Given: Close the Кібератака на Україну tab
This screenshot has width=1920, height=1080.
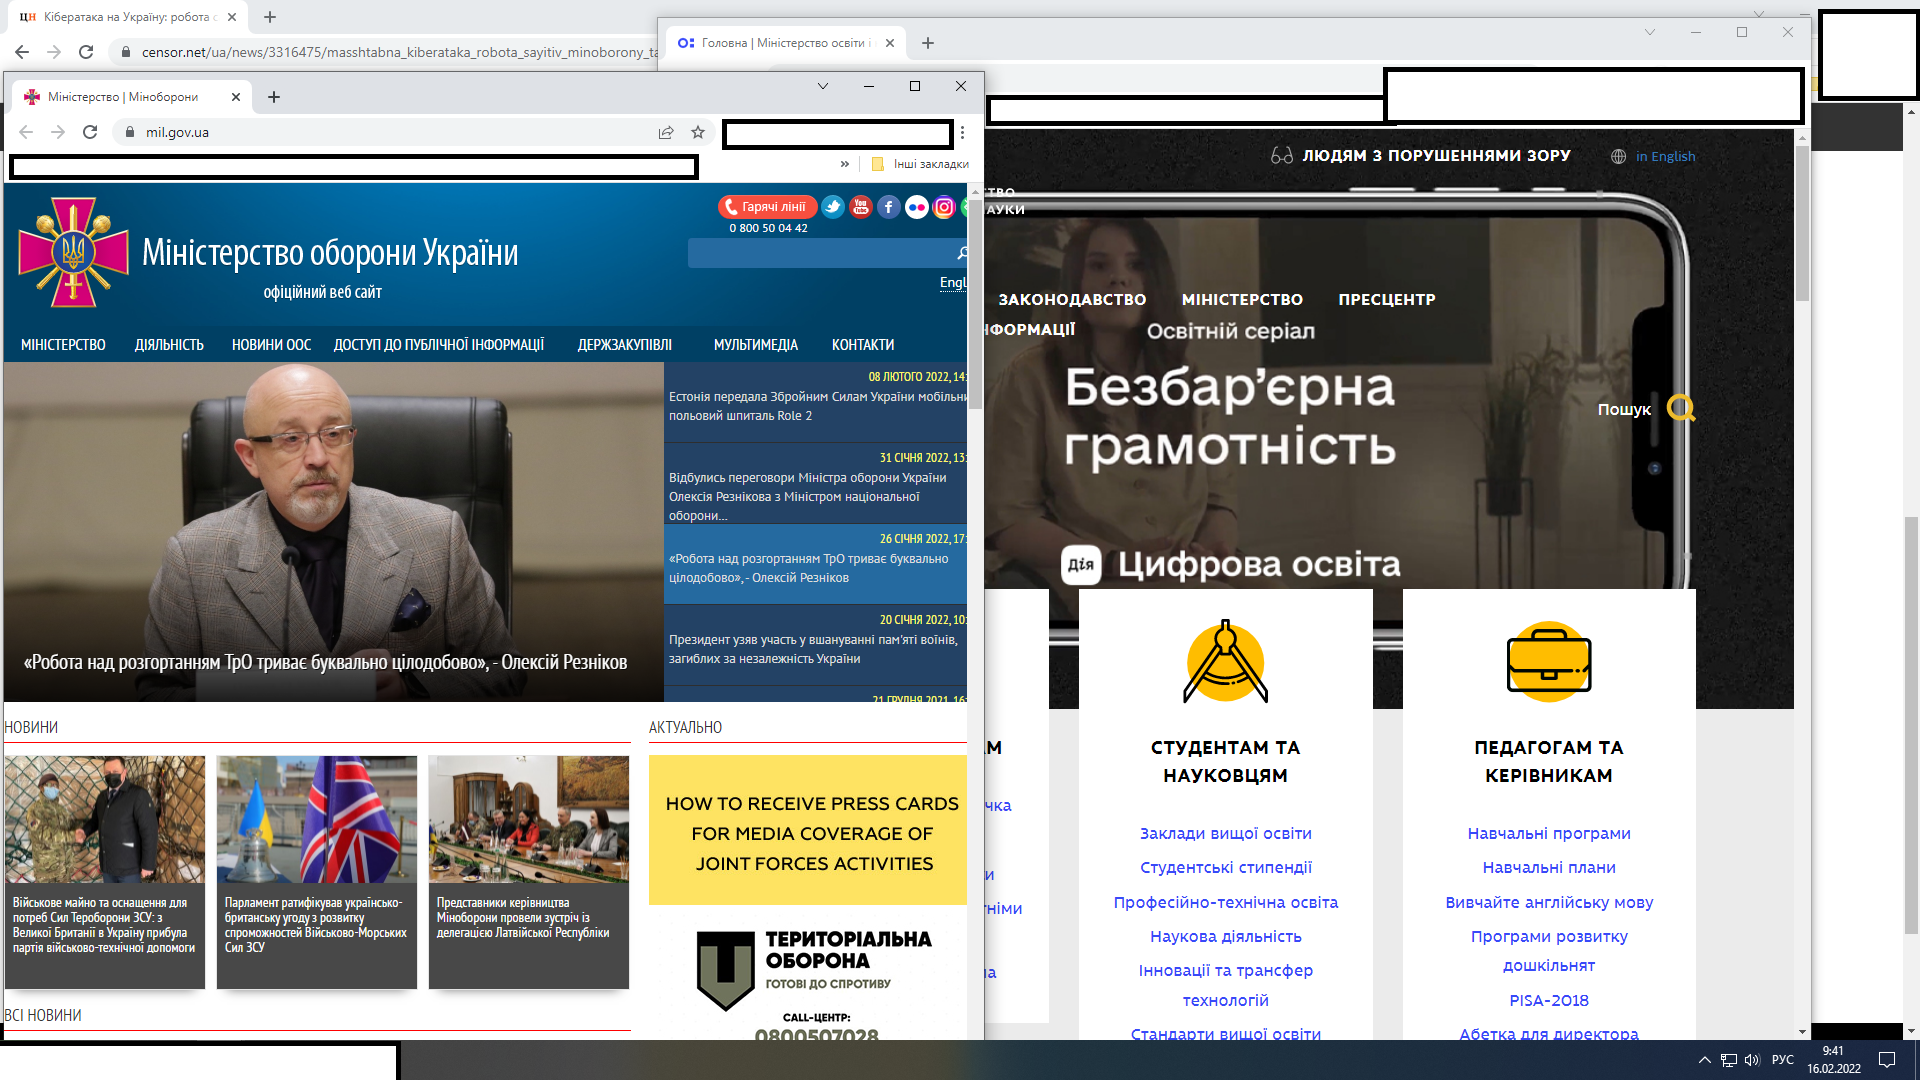Looking at the screenshot, I should click(x=232, y=17).
